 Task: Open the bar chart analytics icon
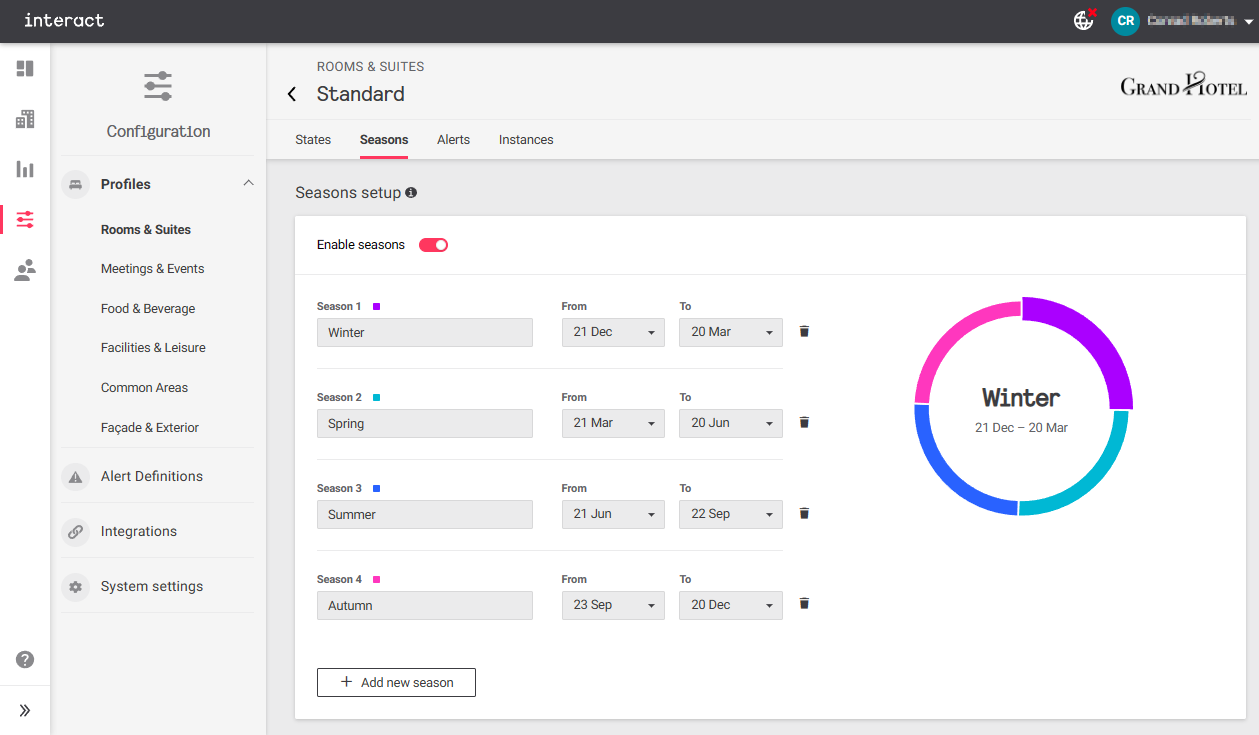pyautogui.click(x=25, y=169)
